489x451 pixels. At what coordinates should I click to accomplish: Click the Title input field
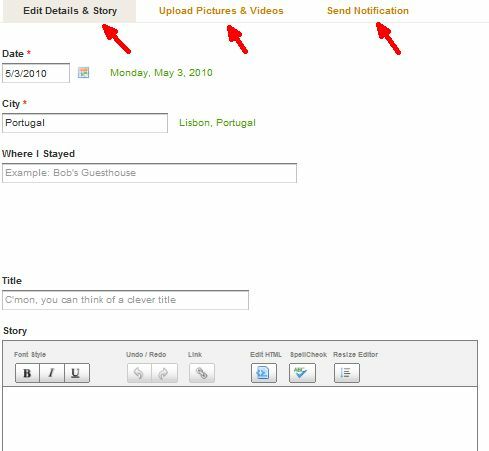click(125, 300)
